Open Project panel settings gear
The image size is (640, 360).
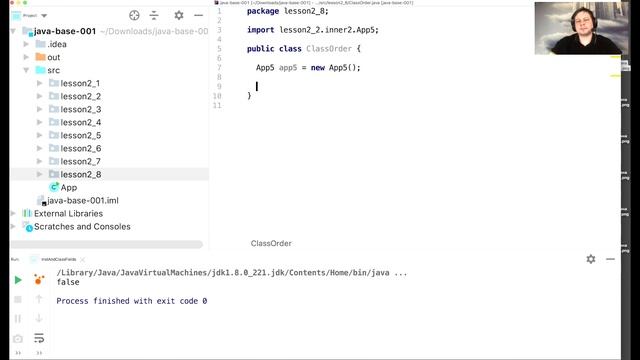point(179,16)
